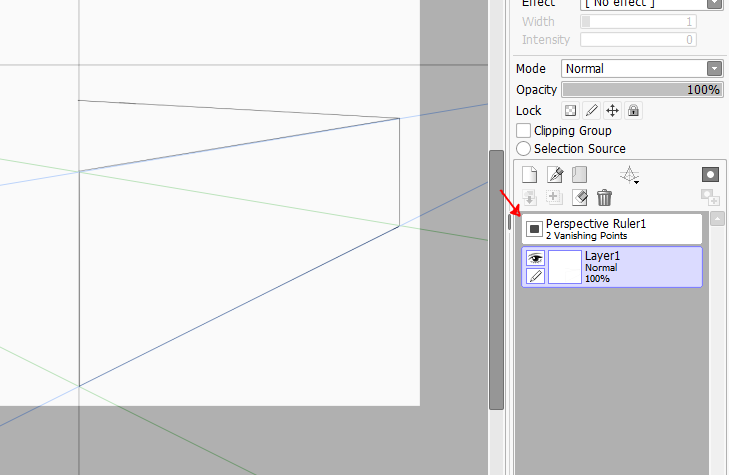
Task: Click the pencil icon on Layer1
Action: 536,276
